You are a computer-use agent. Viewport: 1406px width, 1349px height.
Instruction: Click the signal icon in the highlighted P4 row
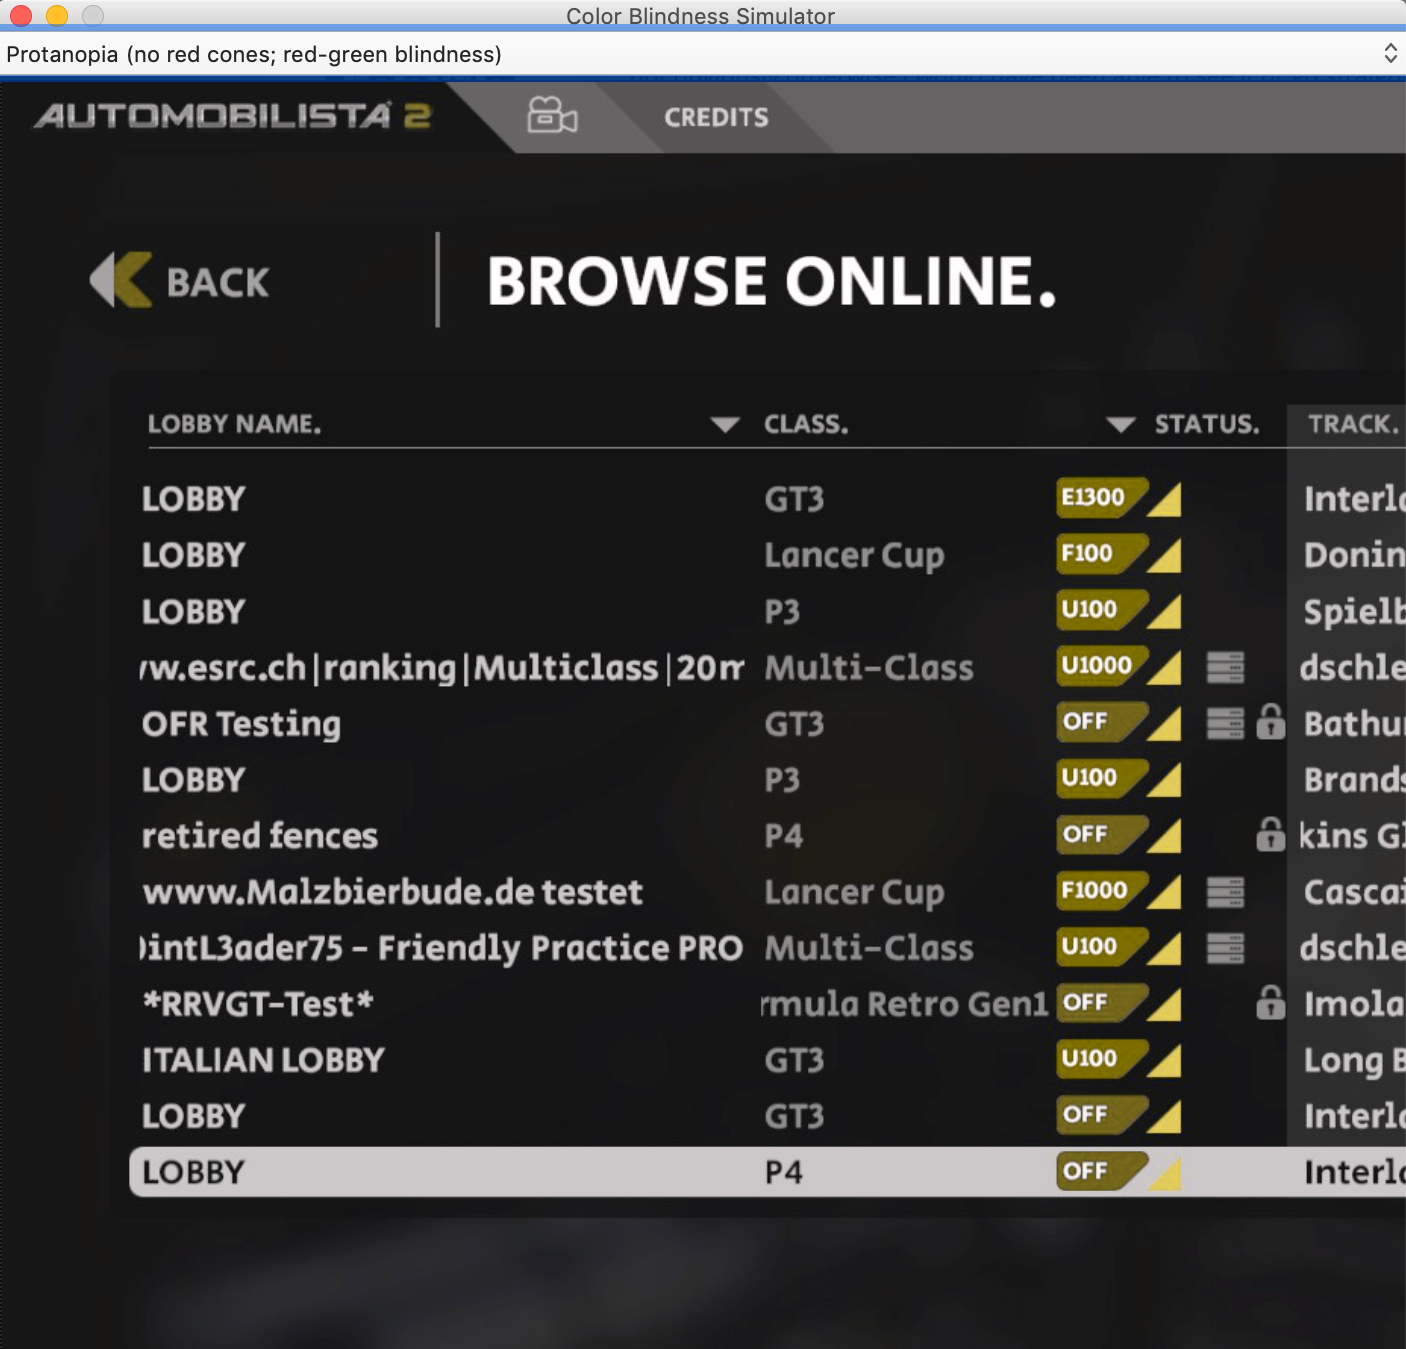tap(1164, 1173)
